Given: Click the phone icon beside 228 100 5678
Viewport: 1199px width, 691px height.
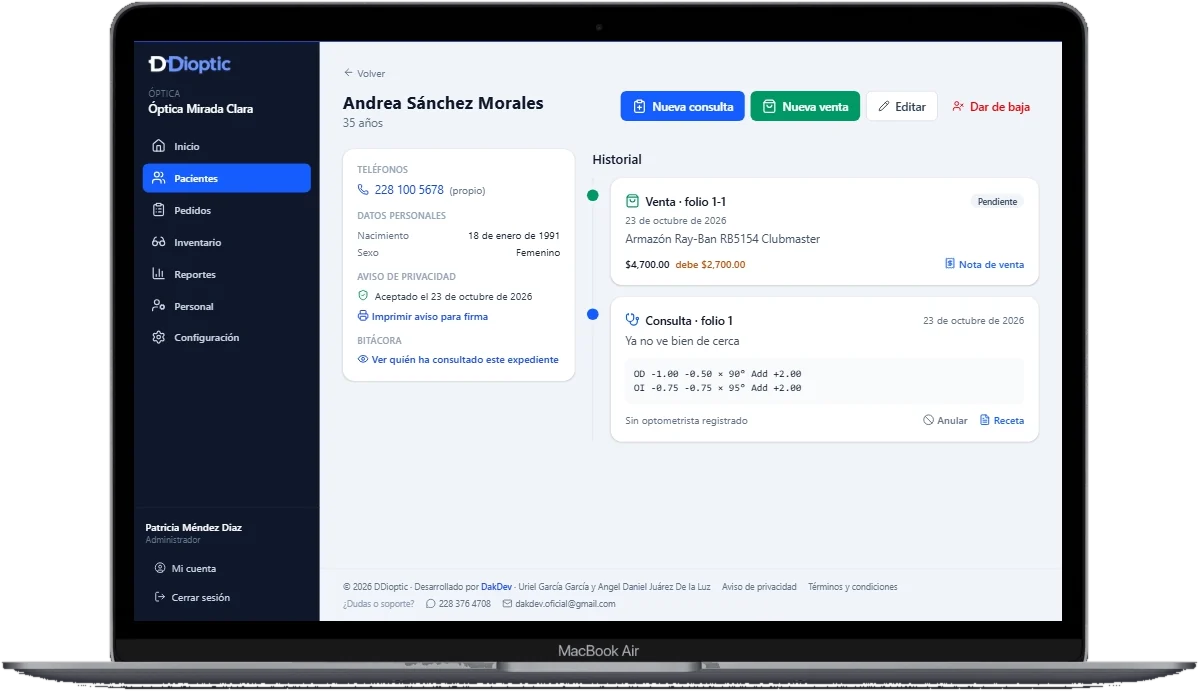Looking at the screenshot, I should click(x=363, y=190).
